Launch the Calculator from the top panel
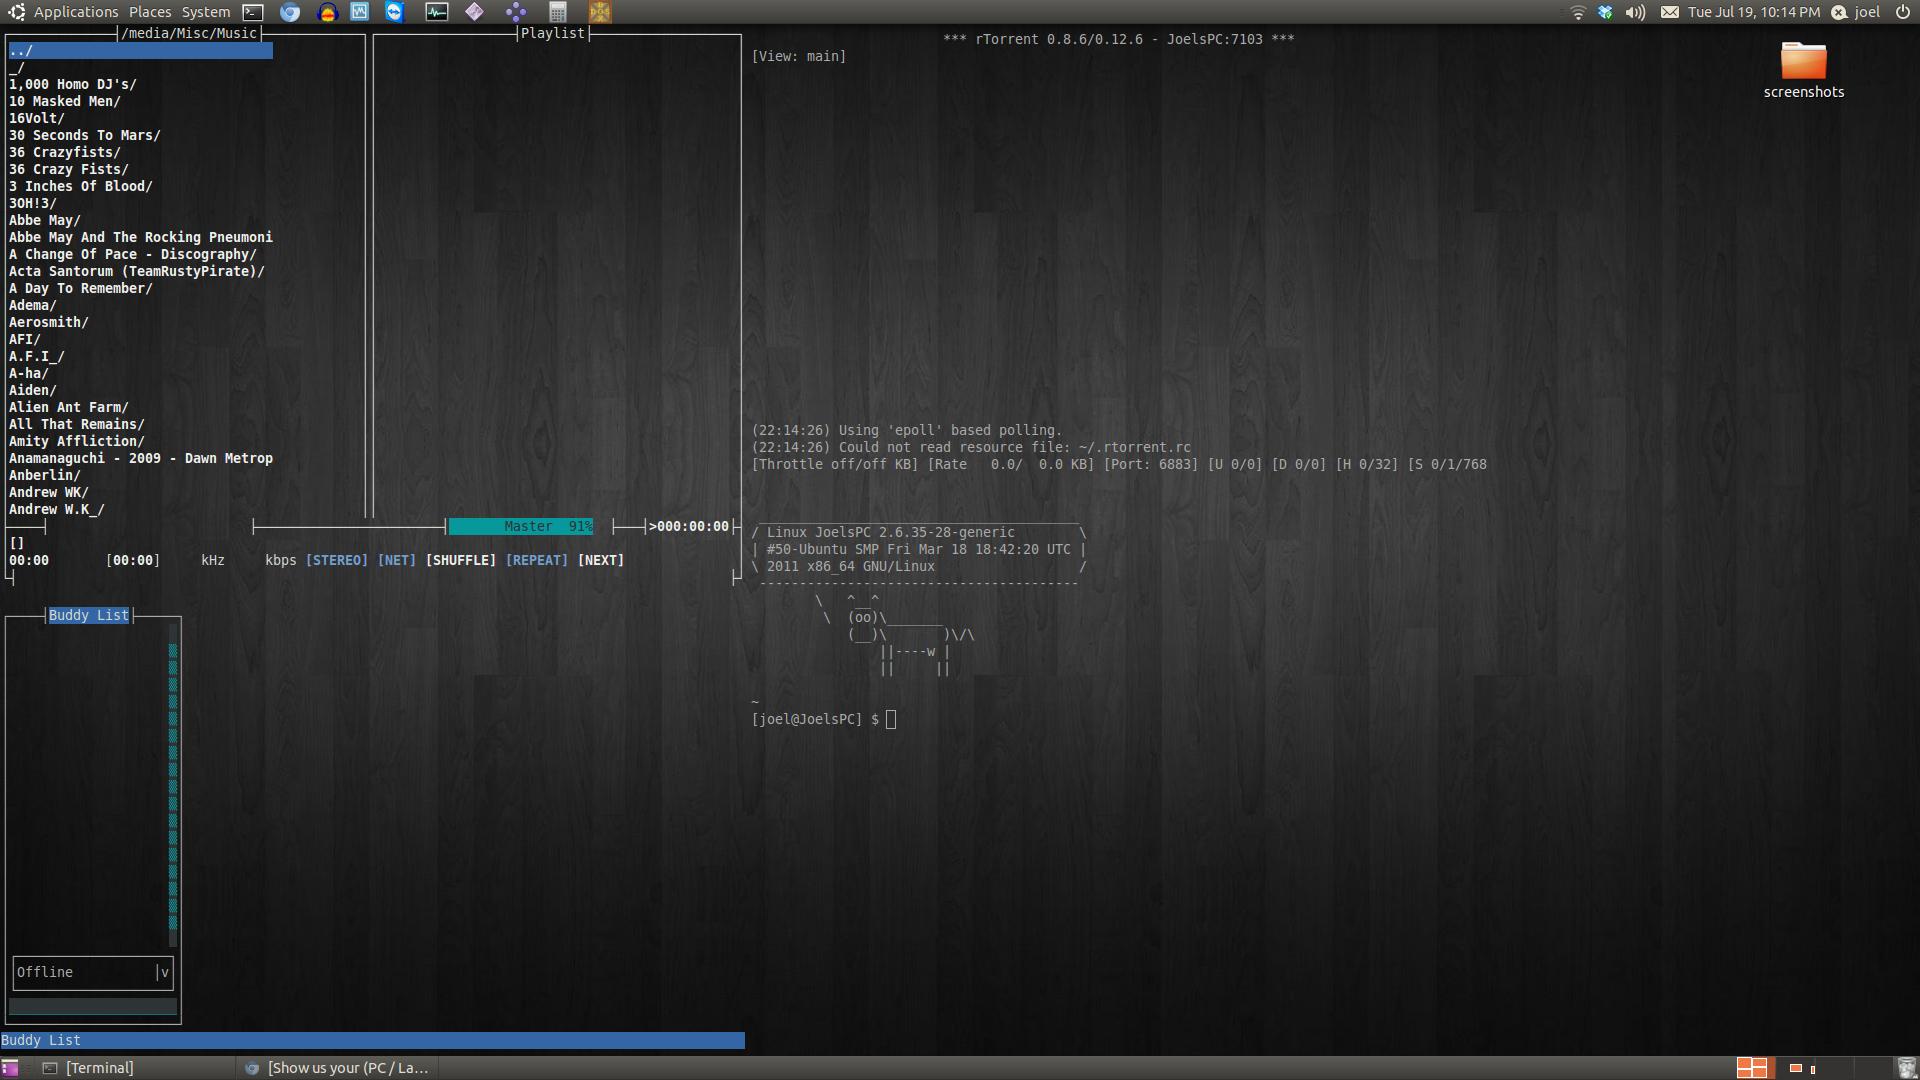This screenshot has height=1080, width=1920. click(558, 12)
